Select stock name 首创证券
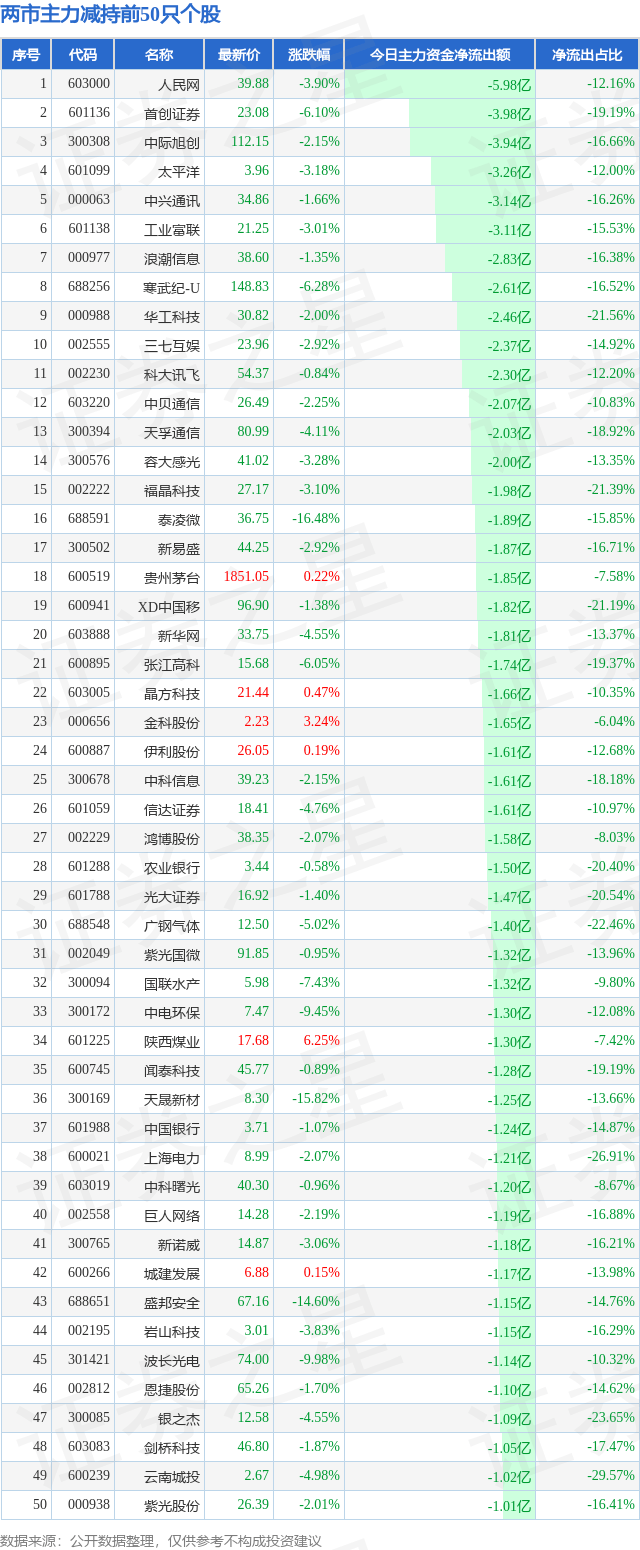The width and height of the screenshot is (640, 1550). coord(172,114)
